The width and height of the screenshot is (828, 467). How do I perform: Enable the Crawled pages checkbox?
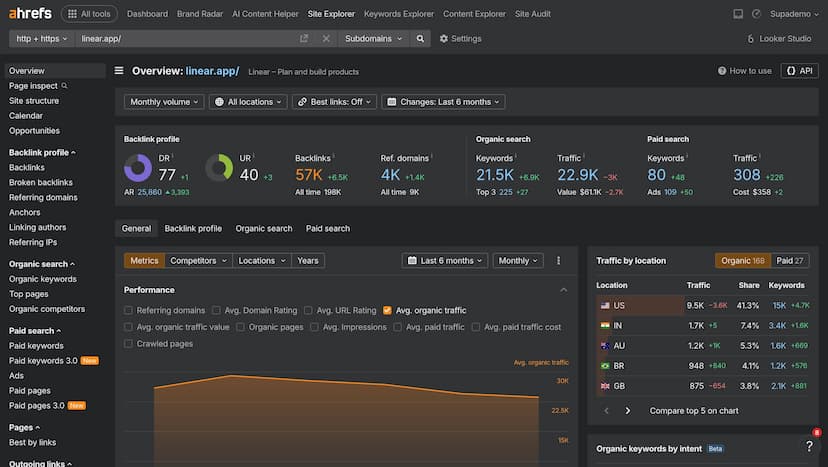click(128, 344)
